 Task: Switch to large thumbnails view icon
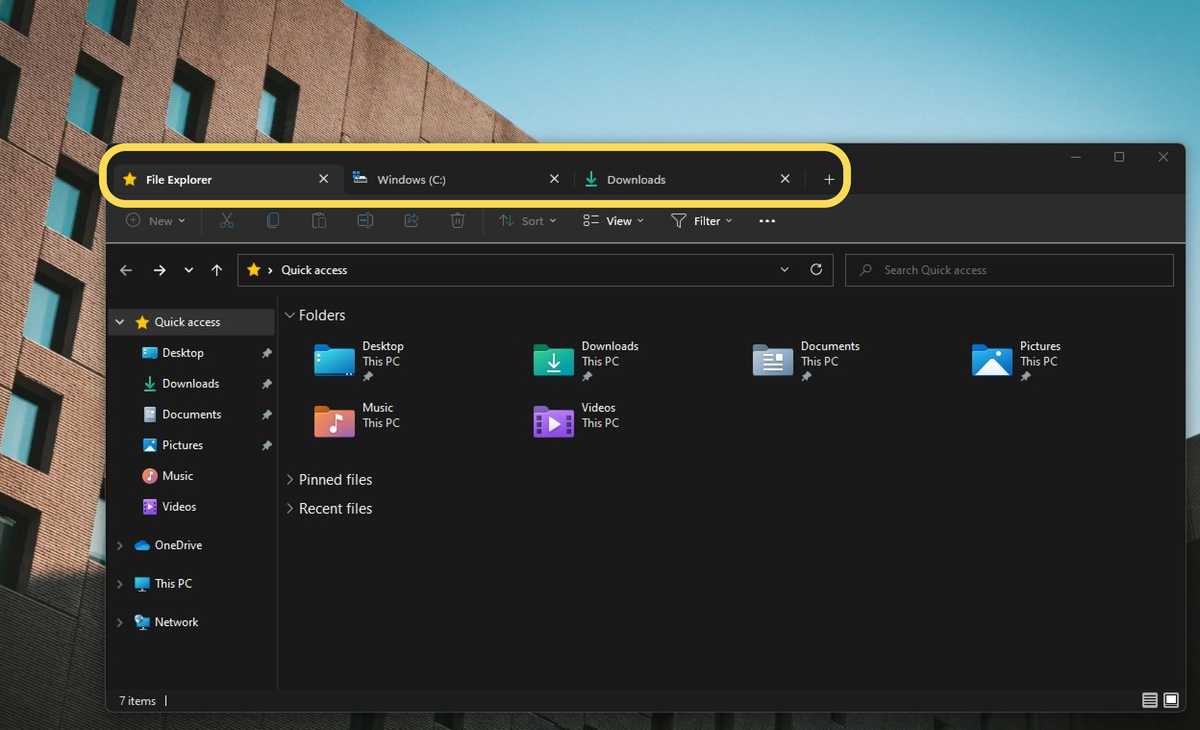click(1169, 700)
